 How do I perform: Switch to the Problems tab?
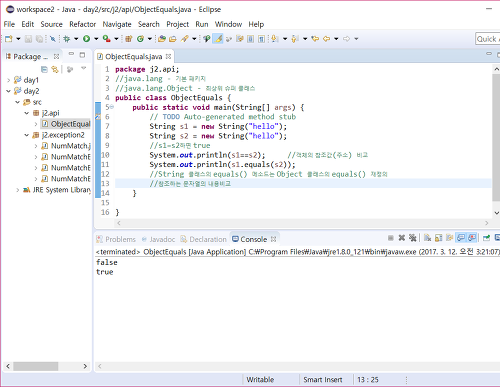(116, 239)
